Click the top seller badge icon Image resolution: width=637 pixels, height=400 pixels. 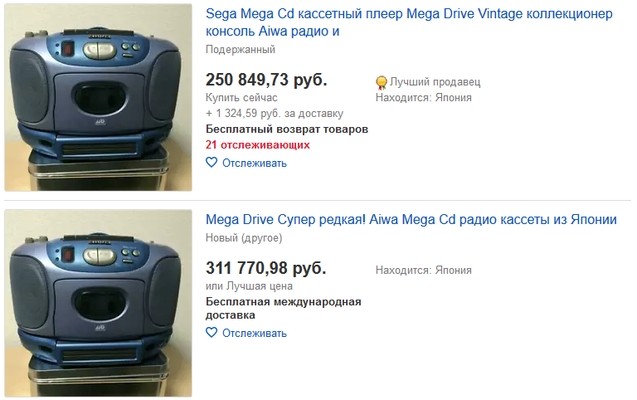point(381,83)
